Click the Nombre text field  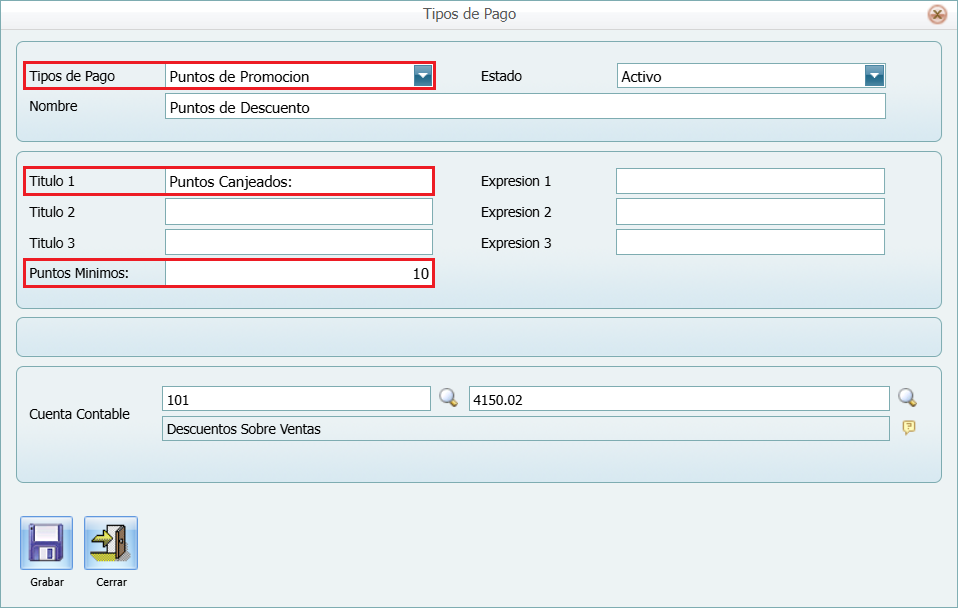pos(525,107)
